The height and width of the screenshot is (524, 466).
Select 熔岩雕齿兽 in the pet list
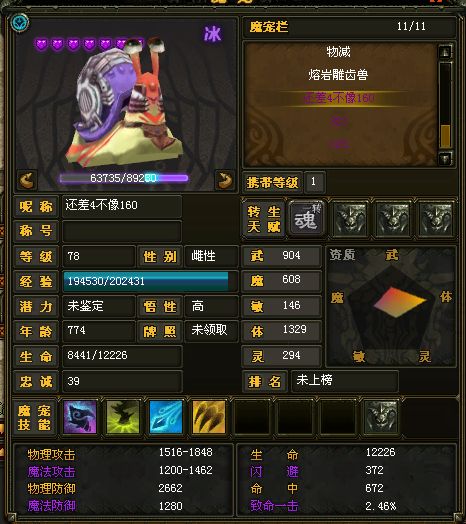point(338,75)
